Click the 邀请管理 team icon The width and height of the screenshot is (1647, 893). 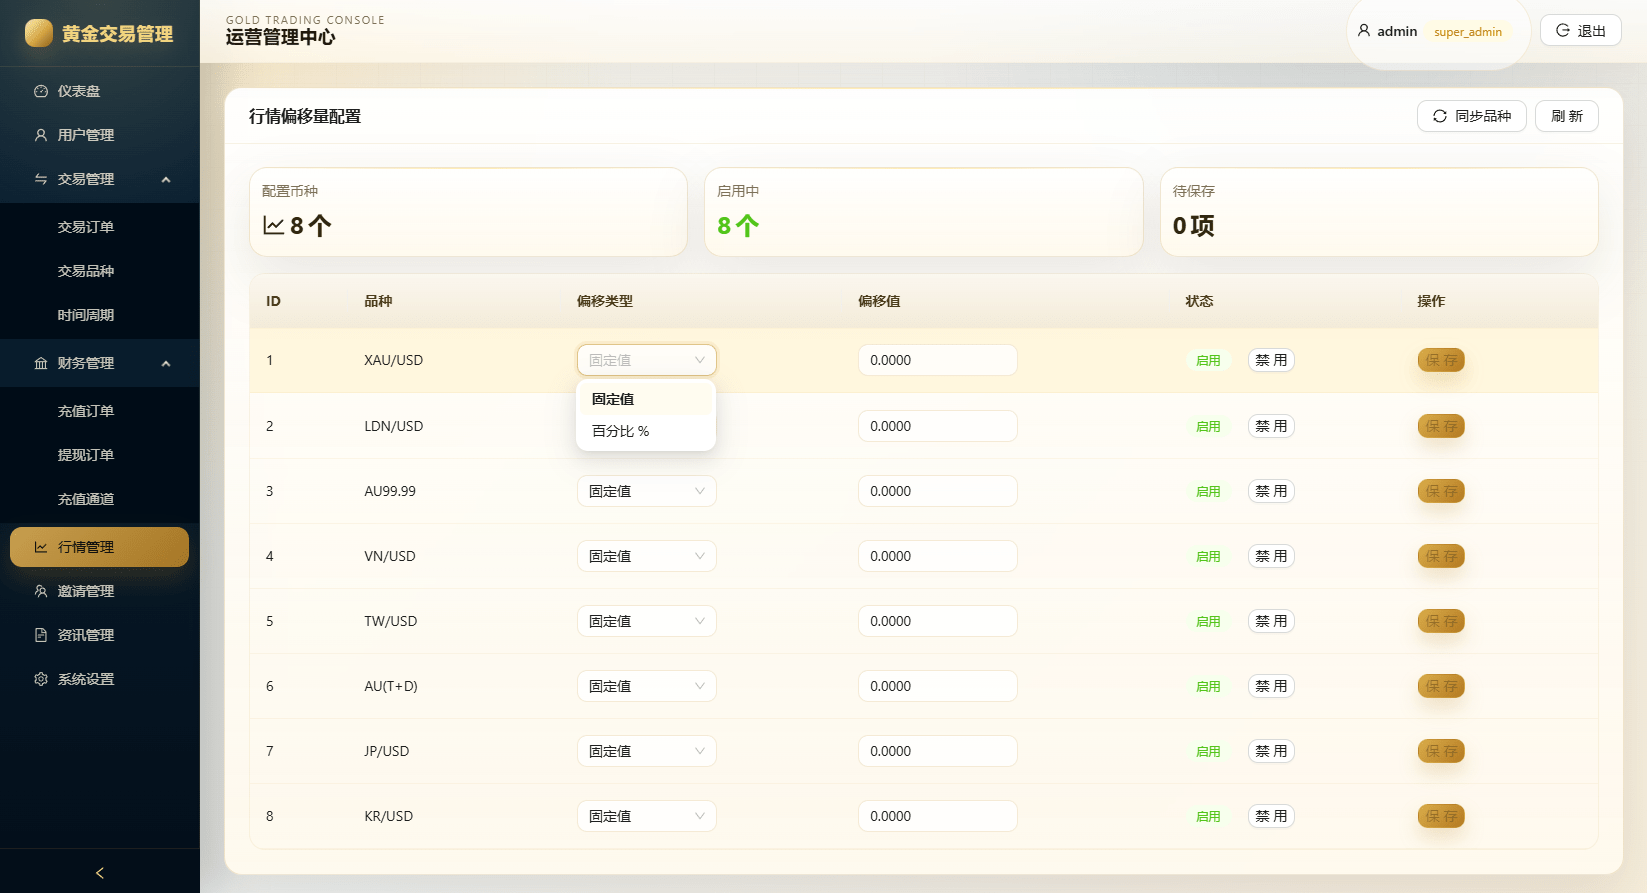(x=41, y=591)
